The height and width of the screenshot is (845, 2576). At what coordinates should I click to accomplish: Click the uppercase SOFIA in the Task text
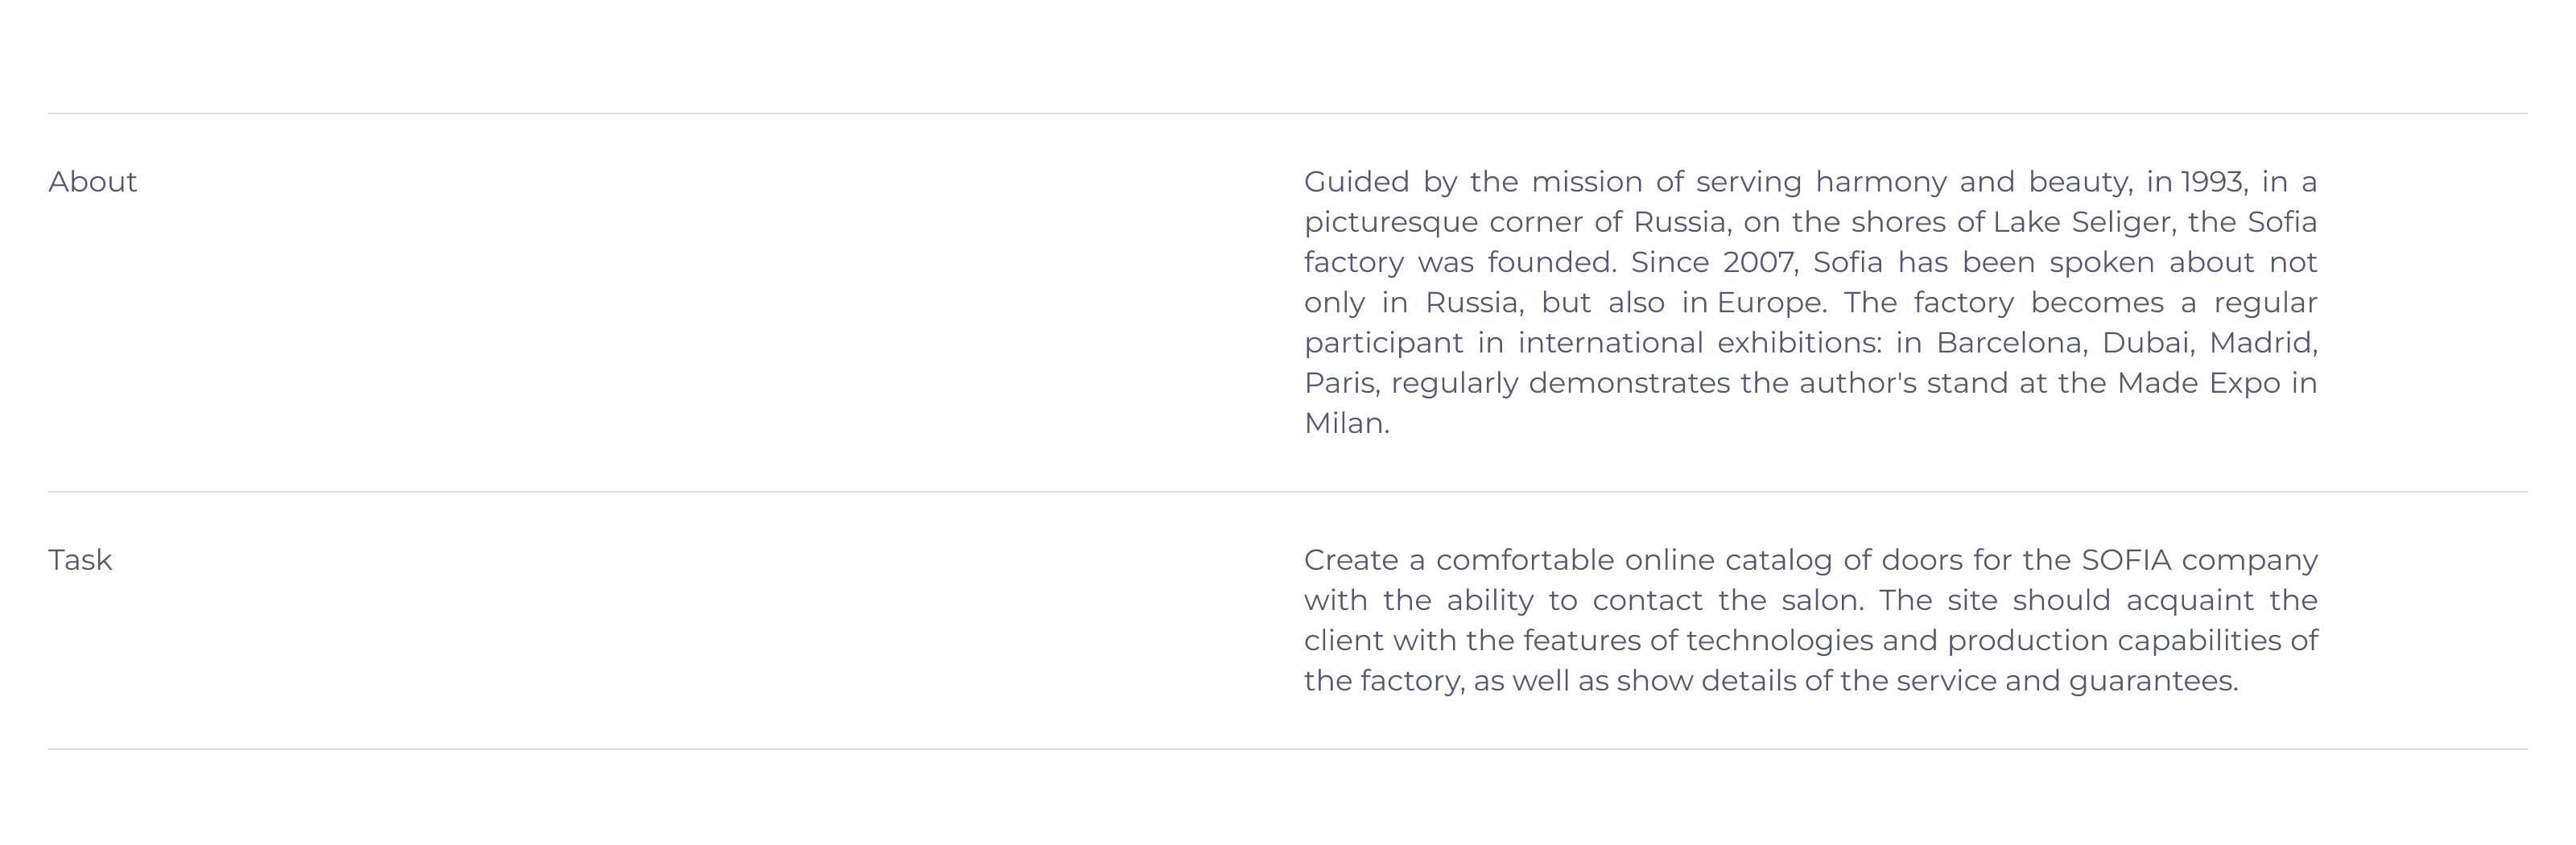(x=2126, y=560)
